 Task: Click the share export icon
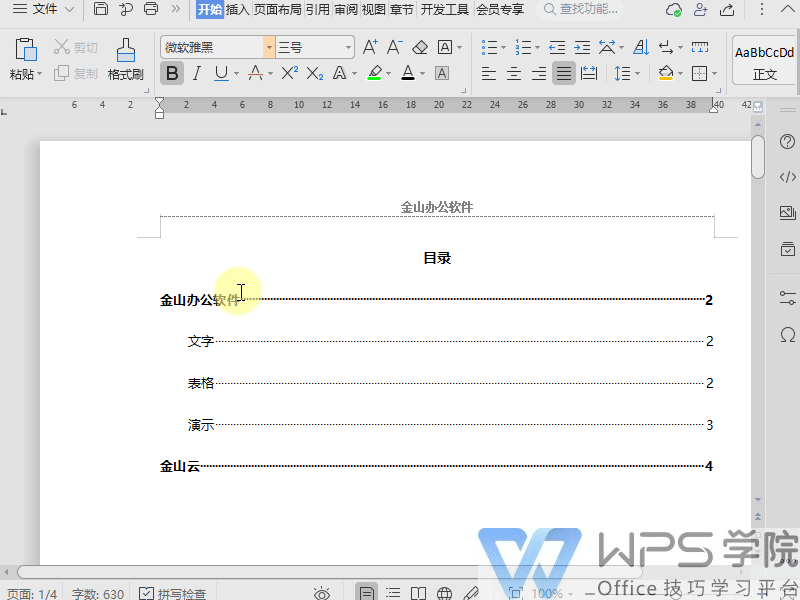727,9
